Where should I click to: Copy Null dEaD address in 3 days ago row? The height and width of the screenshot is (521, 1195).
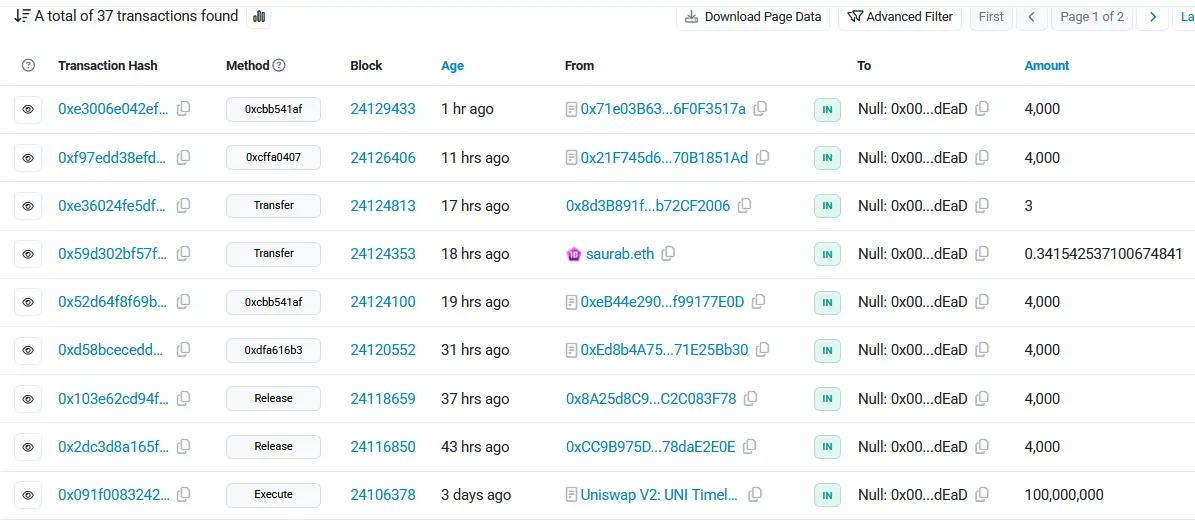pos(982,494)
